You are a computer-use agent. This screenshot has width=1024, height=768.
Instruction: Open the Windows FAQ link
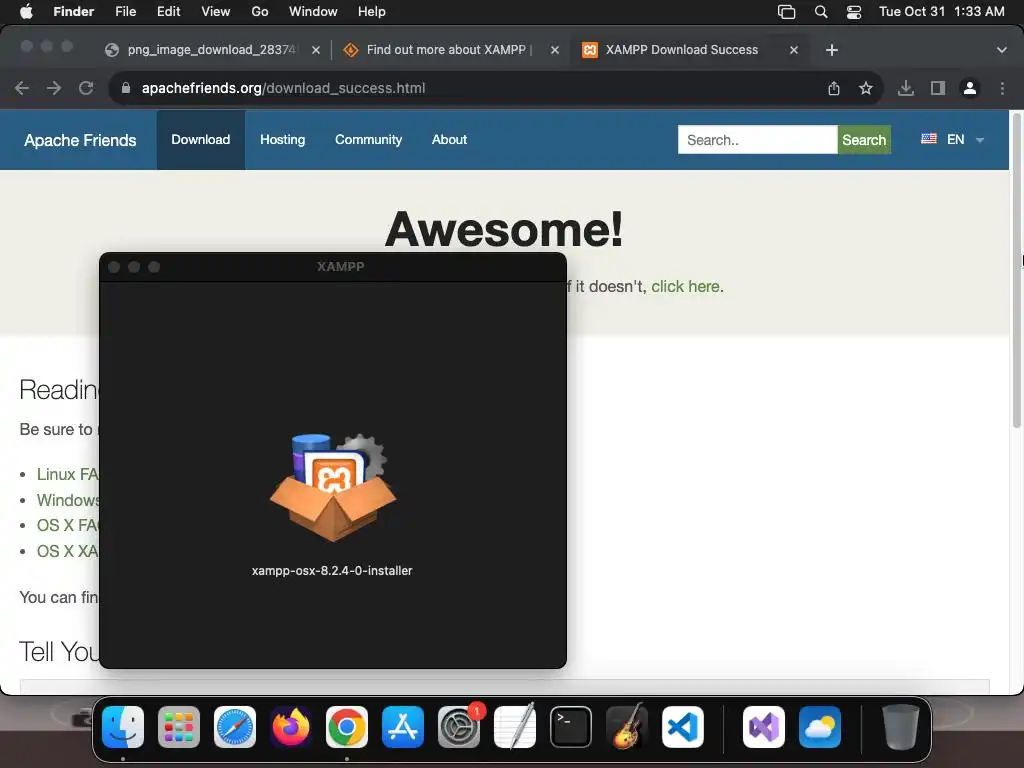pos(67,500)
